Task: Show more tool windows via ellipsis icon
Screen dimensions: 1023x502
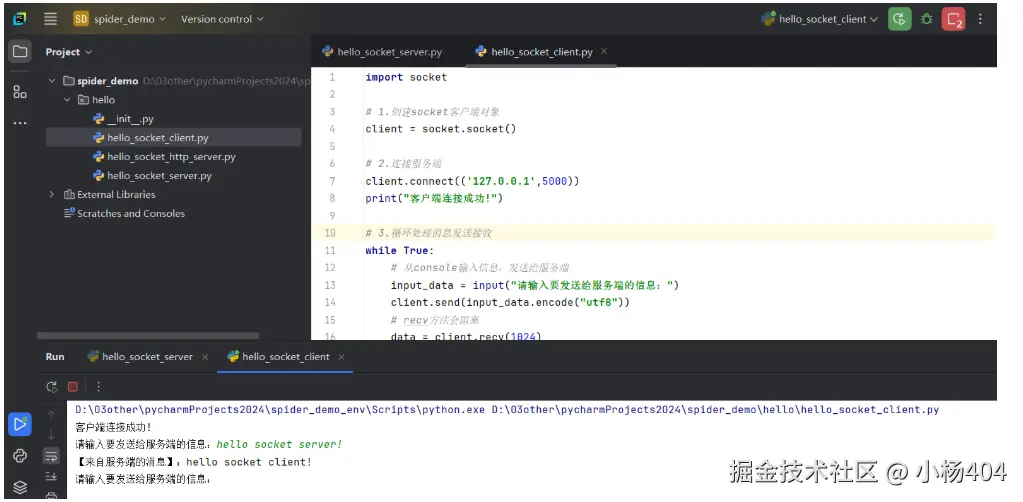Action: (x=20, y=122)
